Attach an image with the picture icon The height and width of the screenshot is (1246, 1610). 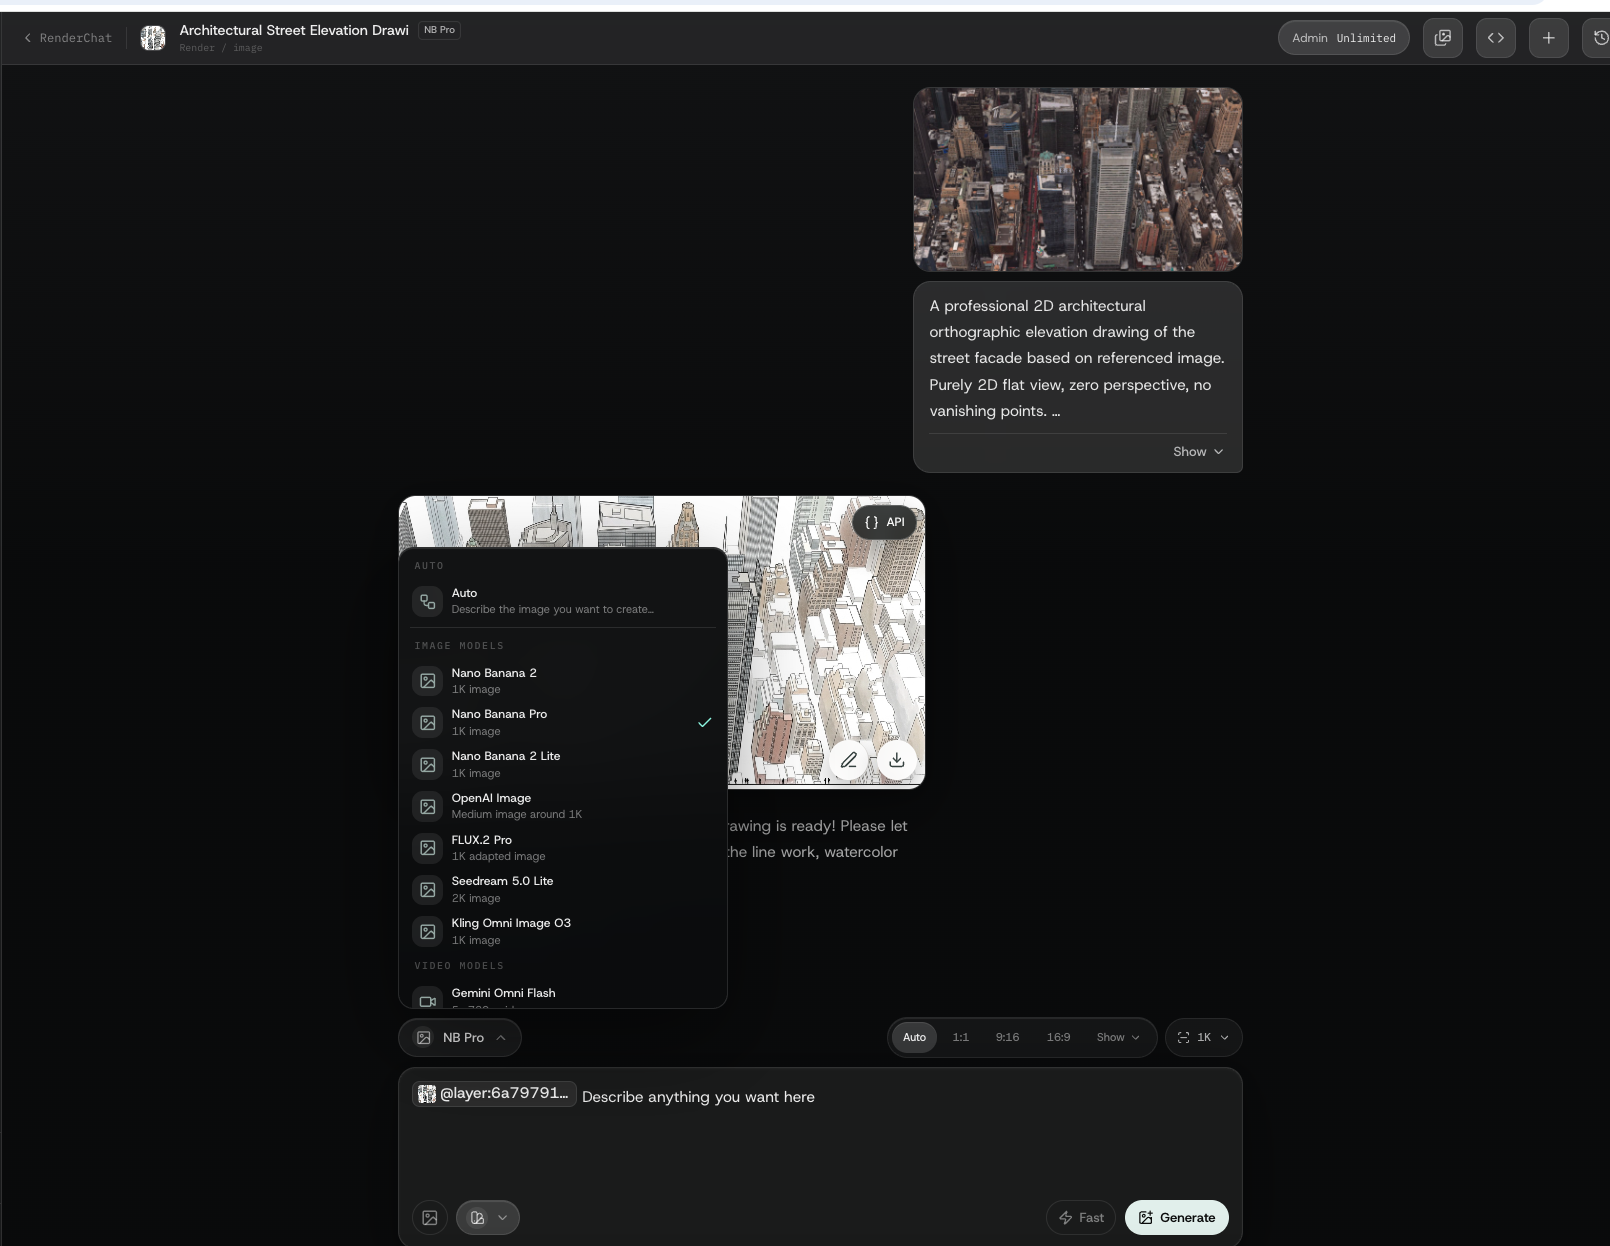[x=429, y=1218]
